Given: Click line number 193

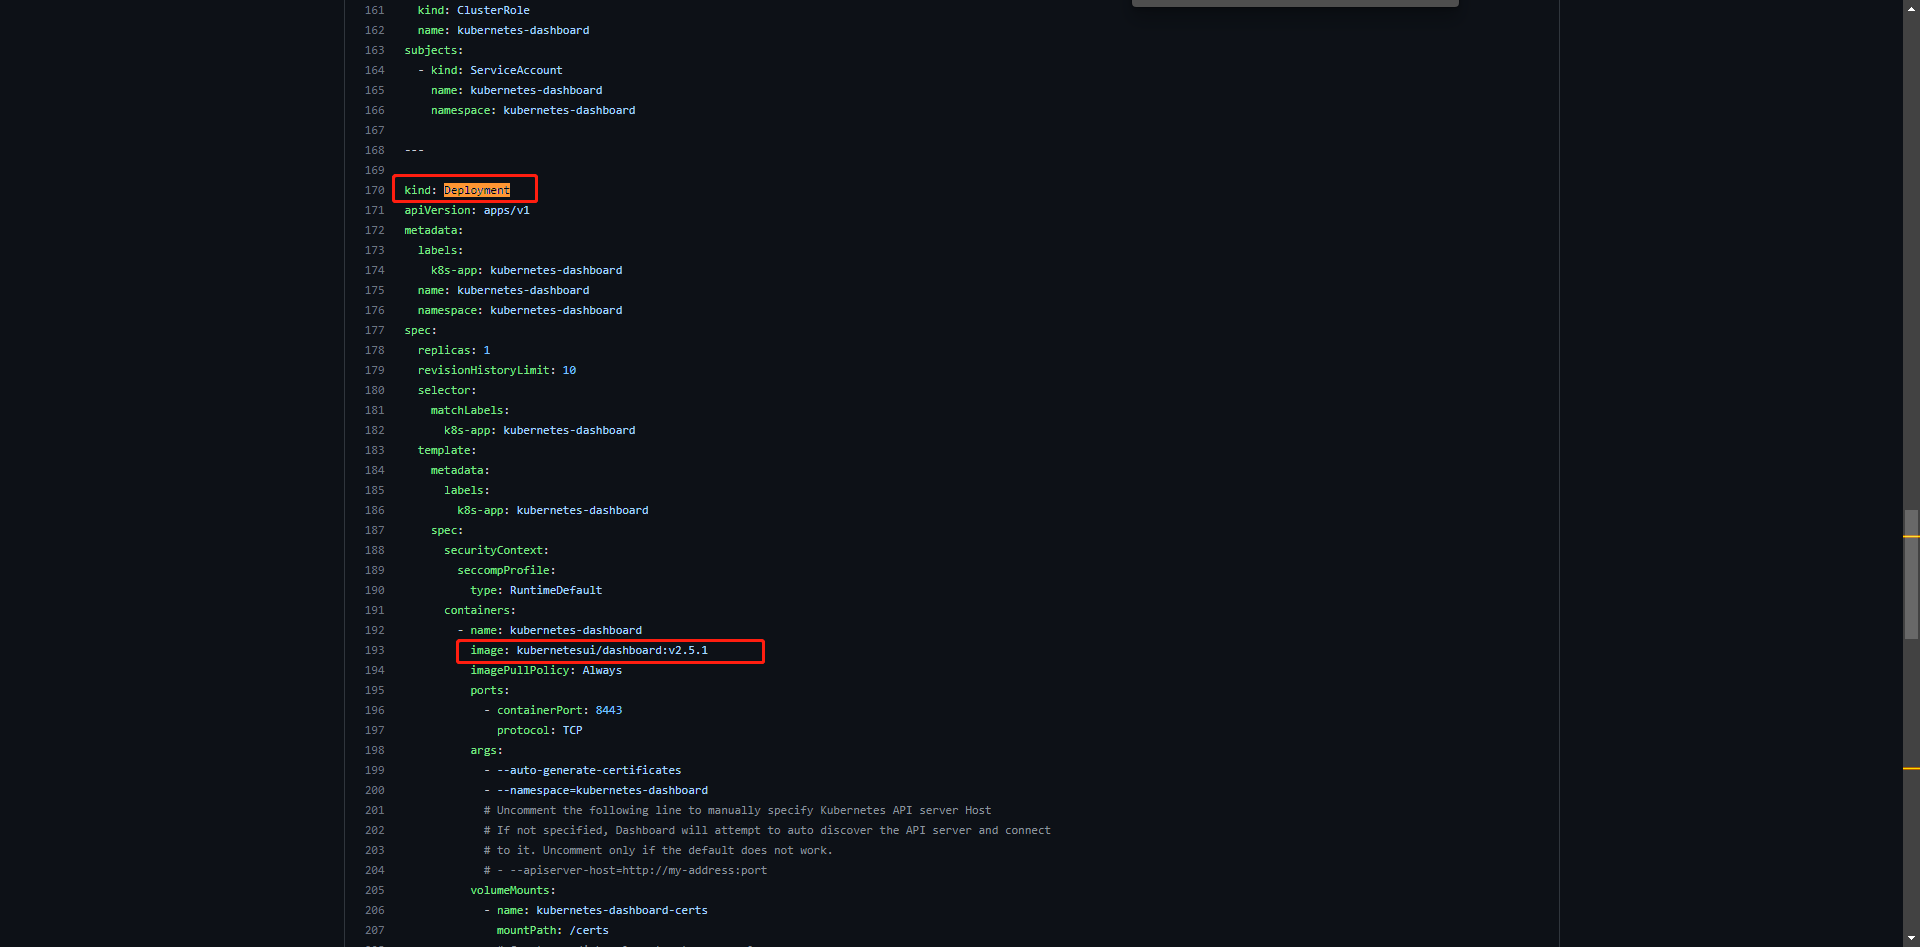Looking at the screenshot, I should [x=374, y=650].
